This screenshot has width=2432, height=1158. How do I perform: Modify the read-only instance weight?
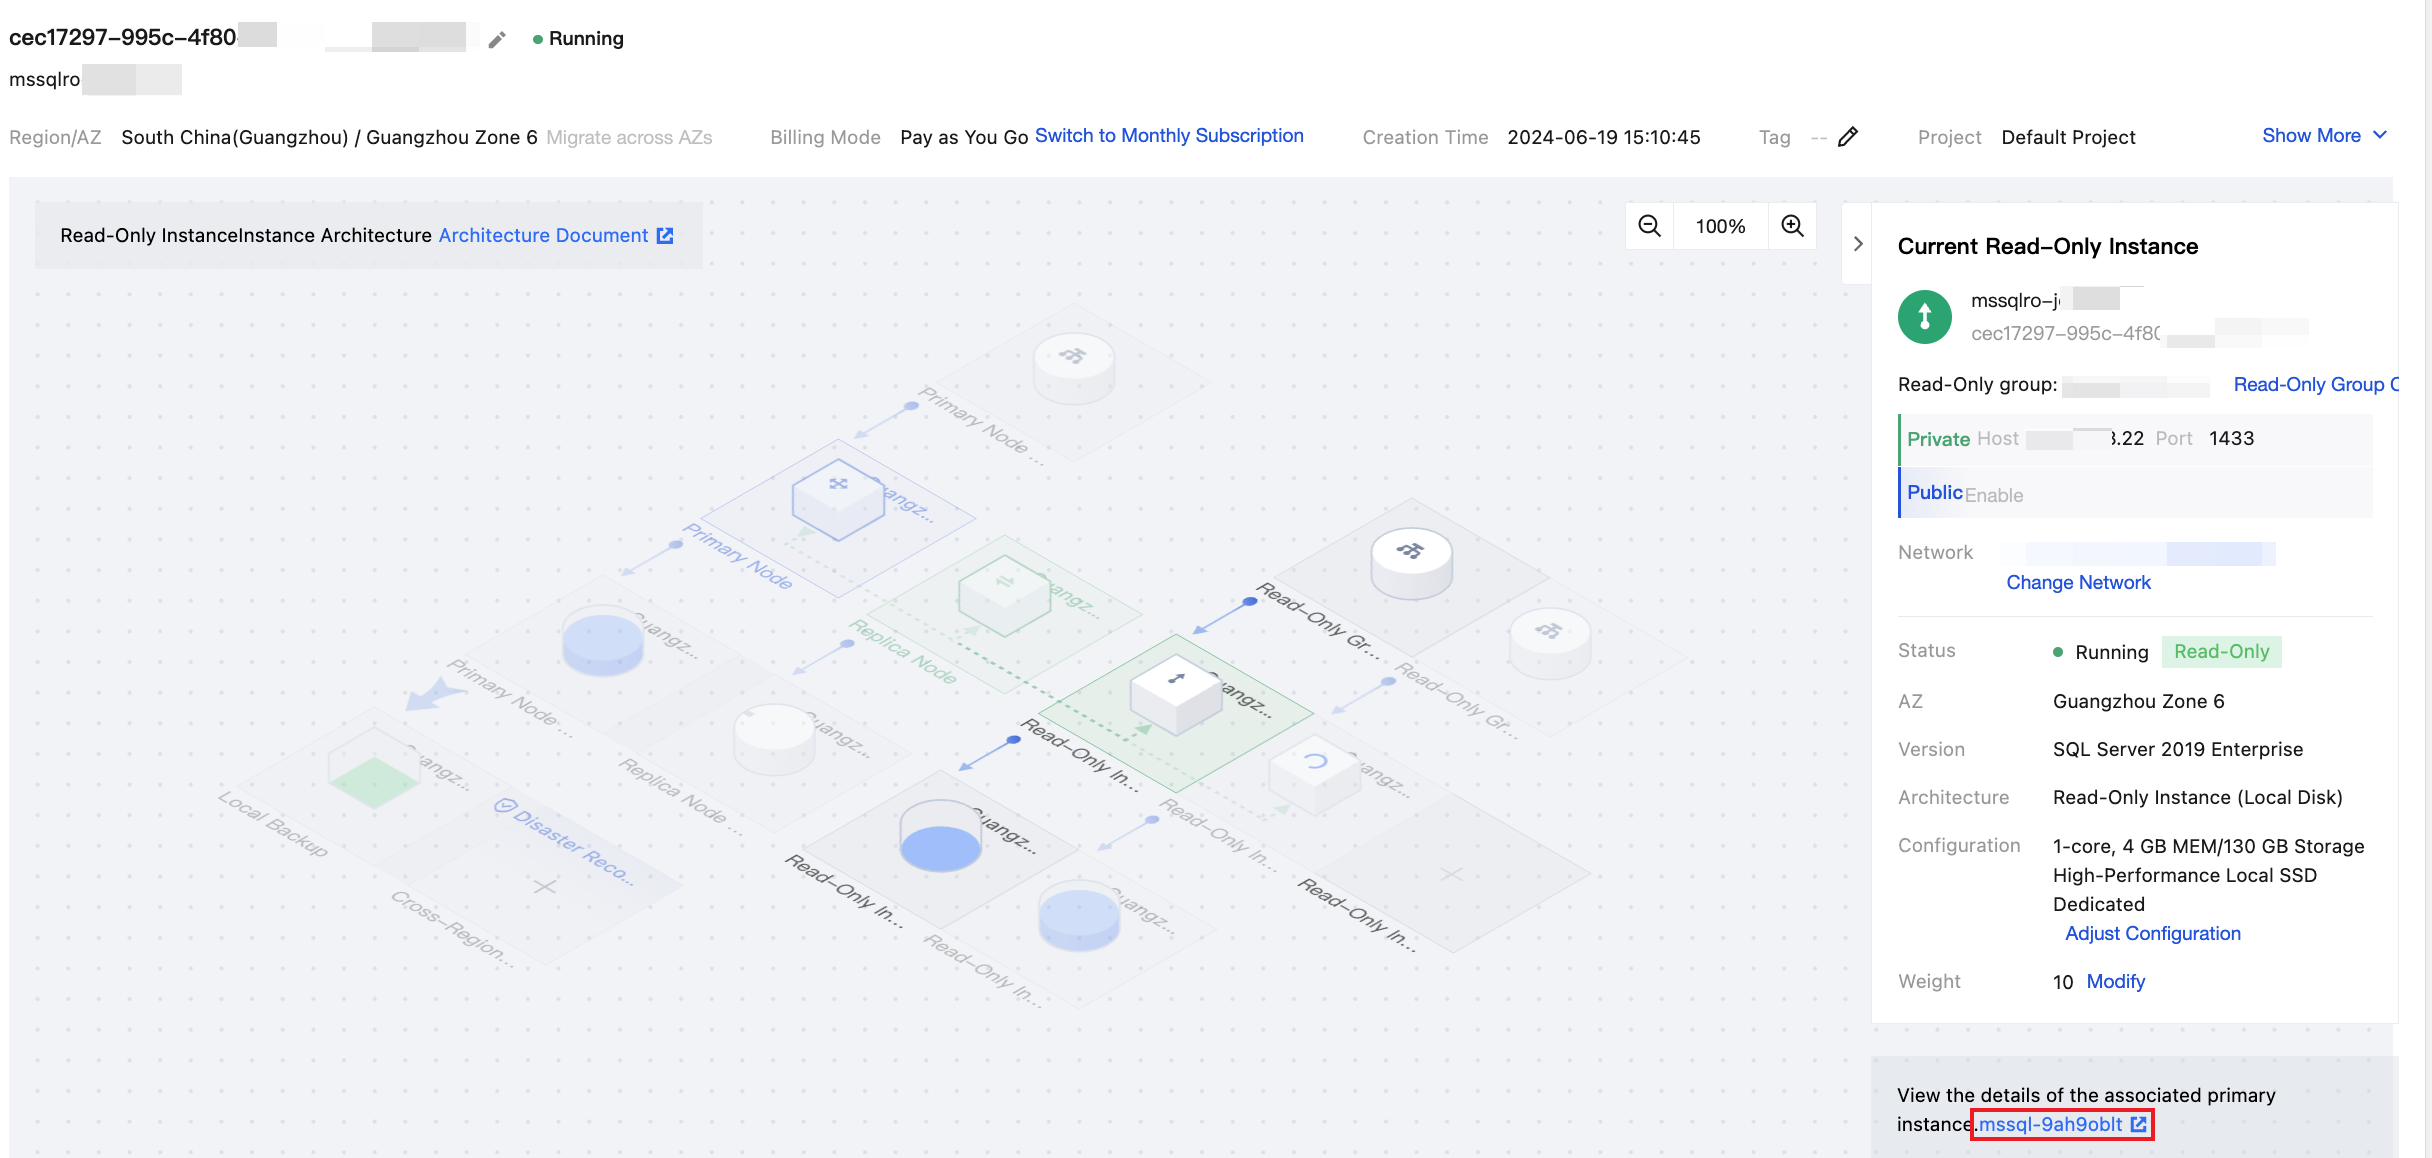tap(2115, 982)
